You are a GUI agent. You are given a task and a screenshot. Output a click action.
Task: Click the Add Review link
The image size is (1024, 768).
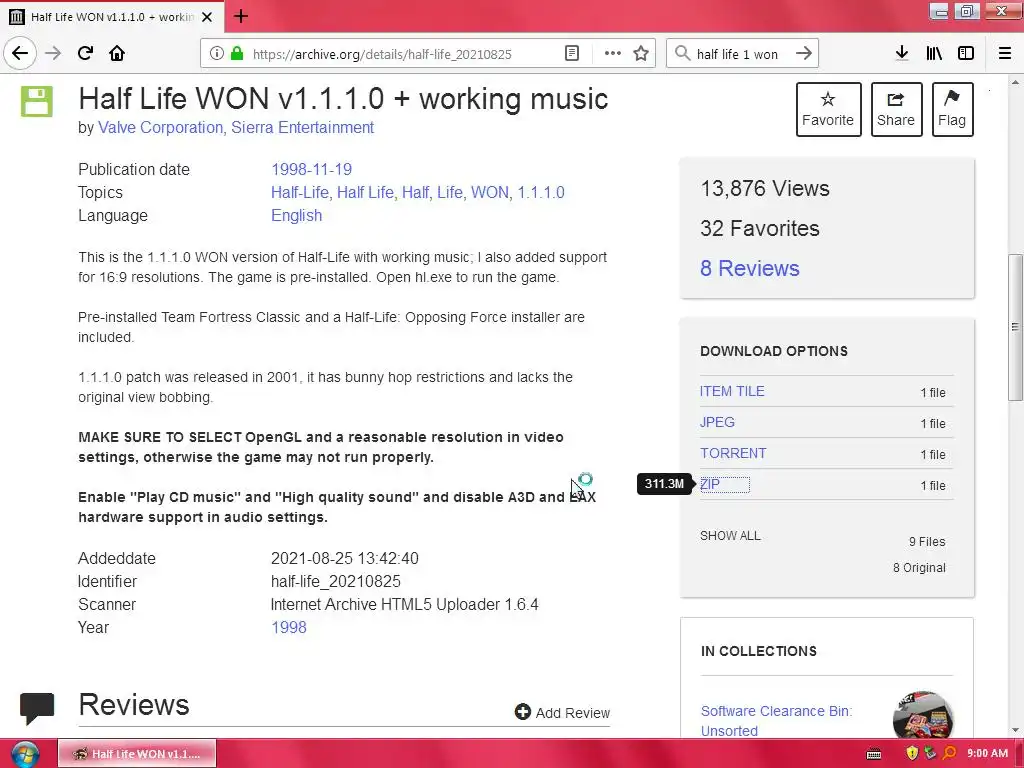click(562, 712)
